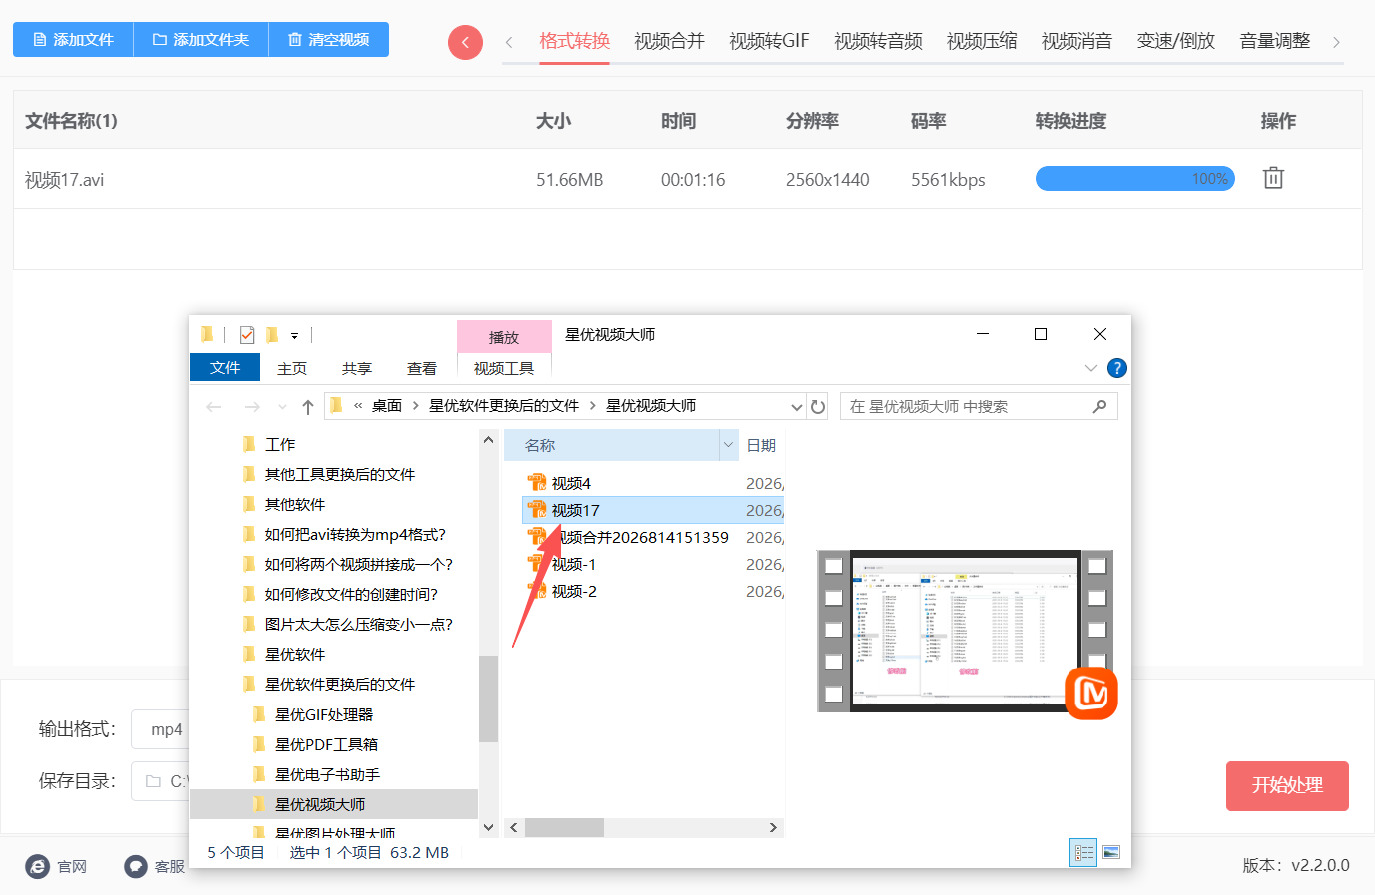
Task: Select the 星优电子书助手 folder
Action: [327, 774]
